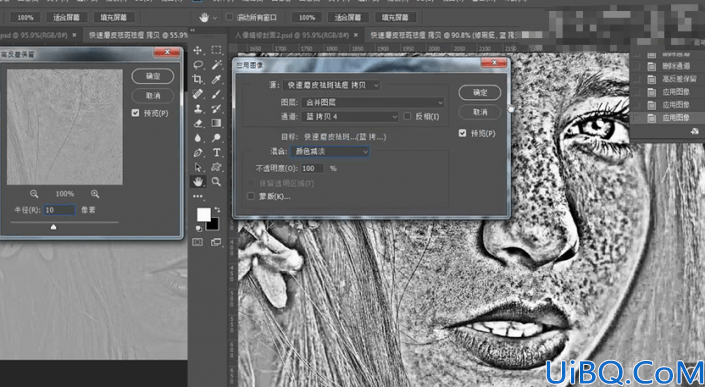The image size is (705, 387).
Task: Select 删除通道 history state
Action: [676, 66]
